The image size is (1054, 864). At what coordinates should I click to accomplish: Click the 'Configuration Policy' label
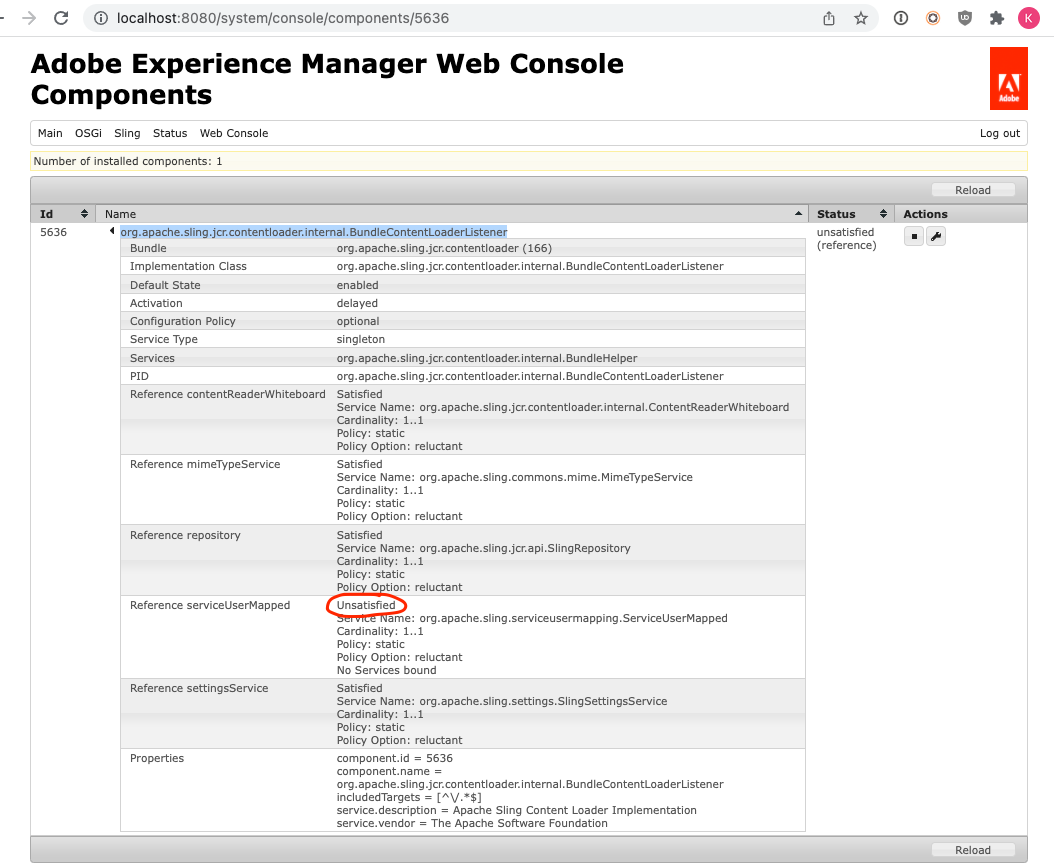pos(183,321)
